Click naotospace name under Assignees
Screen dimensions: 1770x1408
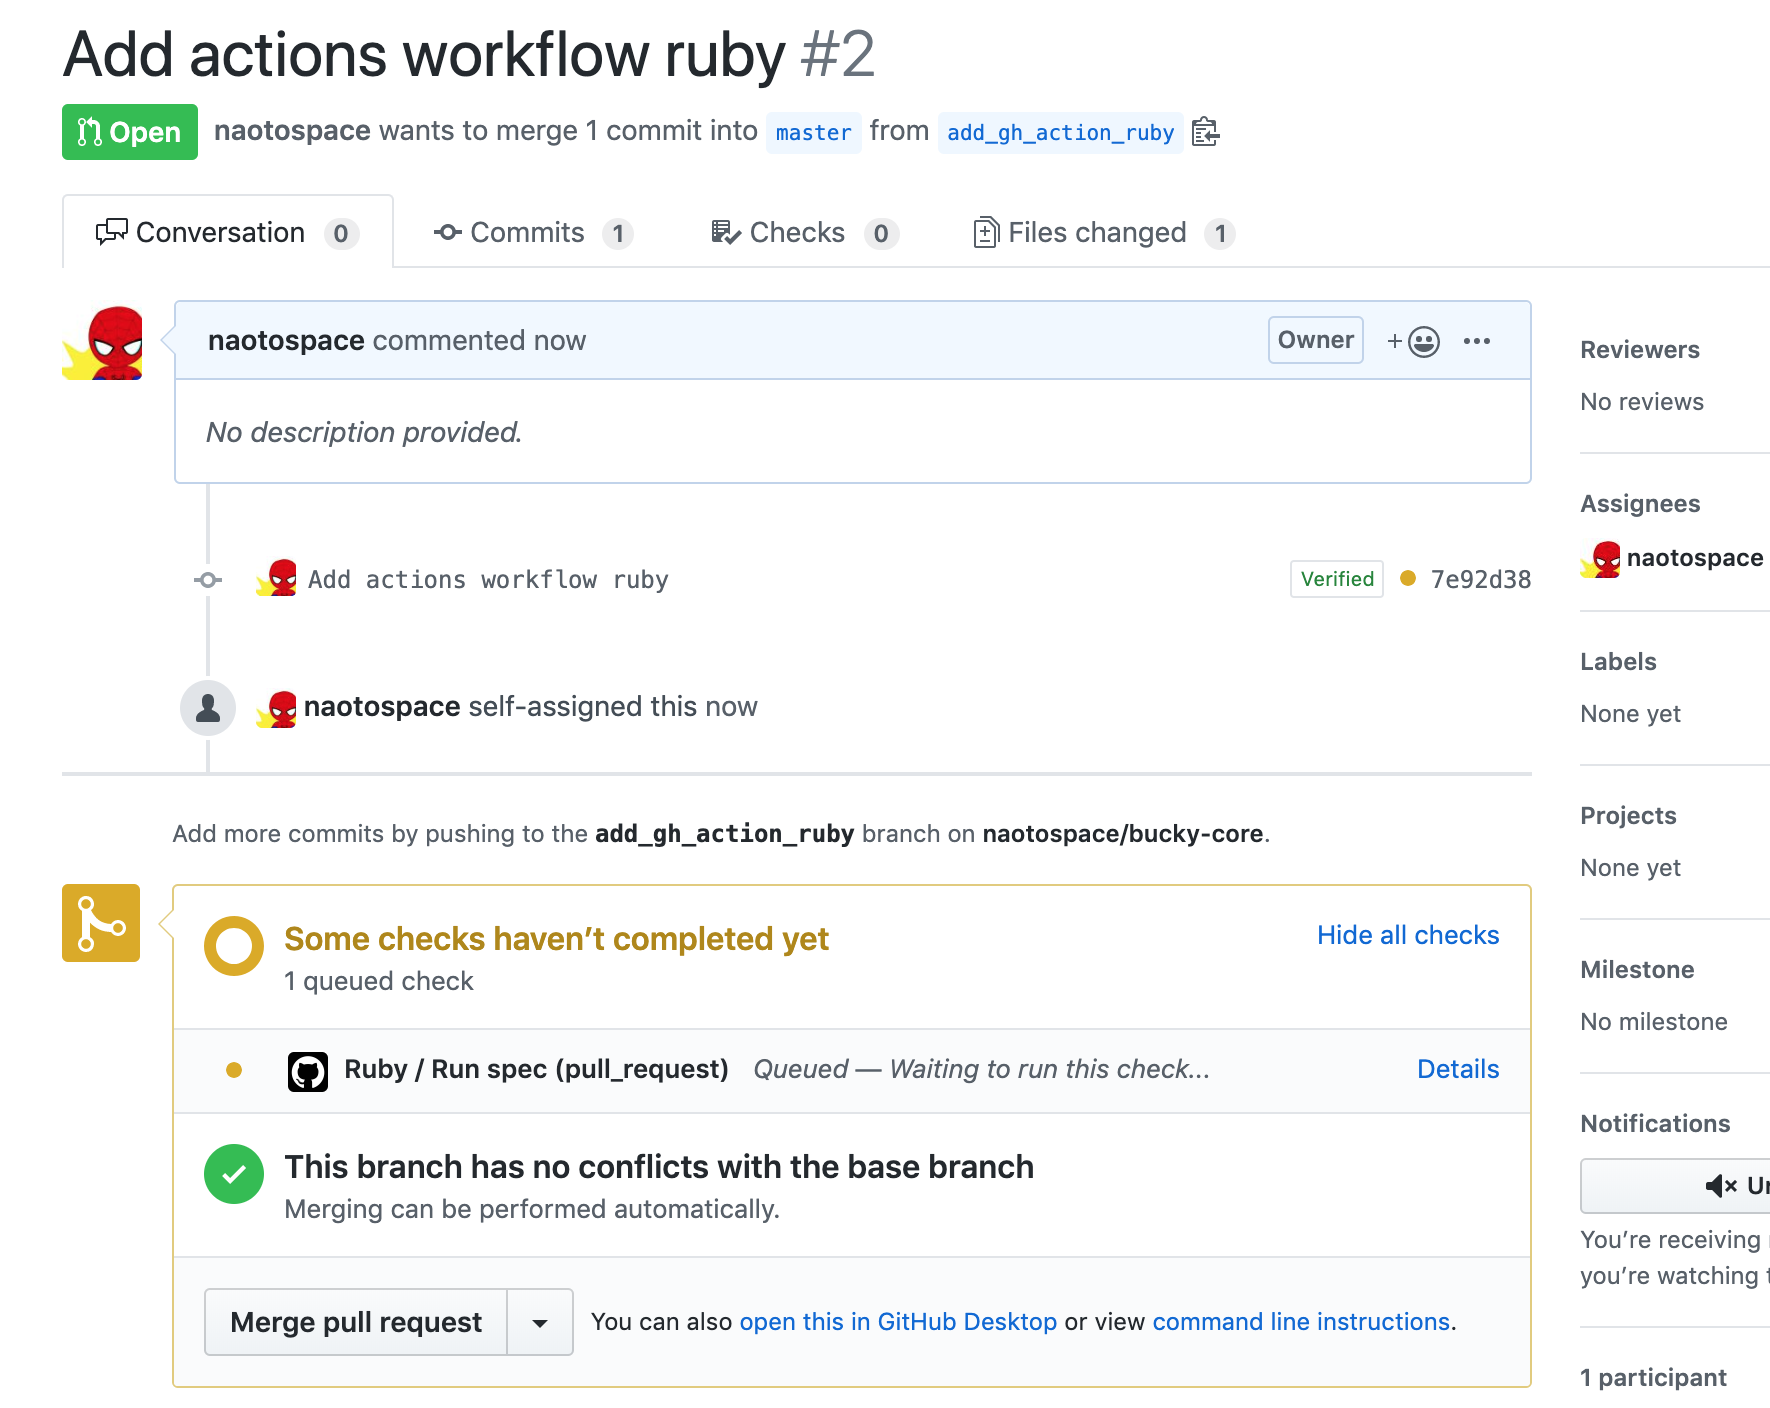[1695, 558]
